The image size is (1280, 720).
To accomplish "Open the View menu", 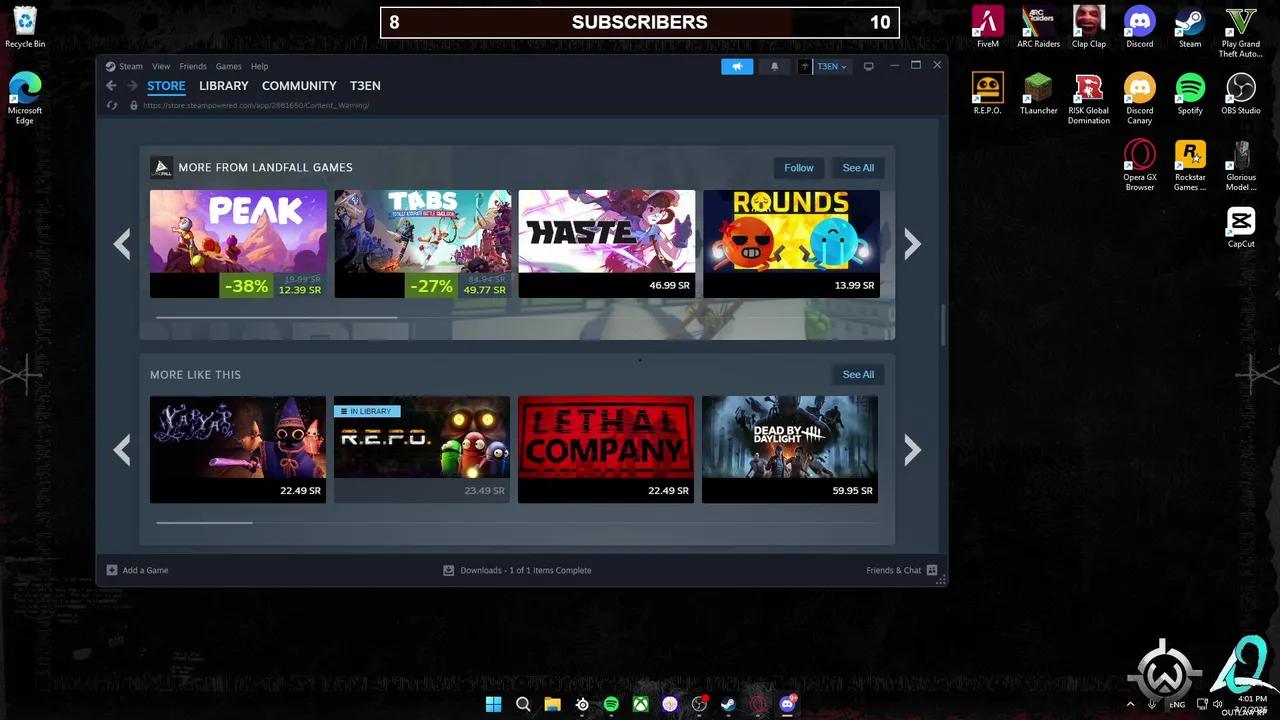I will (x=161, y=66).
